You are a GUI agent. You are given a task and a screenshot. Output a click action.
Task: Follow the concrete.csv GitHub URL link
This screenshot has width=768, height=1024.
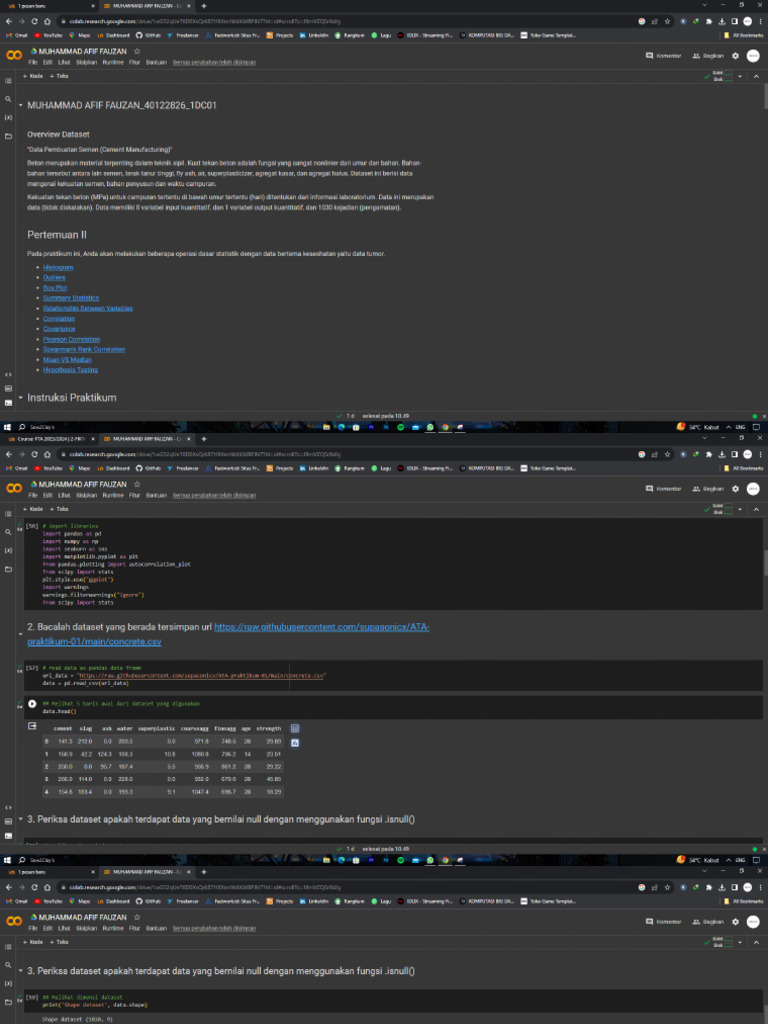320,626
